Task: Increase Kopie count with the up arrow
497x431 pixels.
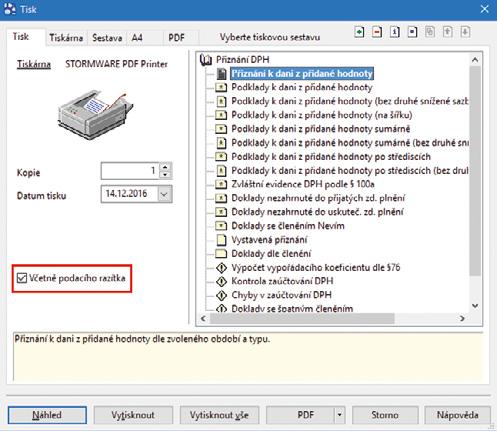Action: tap(165, 167)
